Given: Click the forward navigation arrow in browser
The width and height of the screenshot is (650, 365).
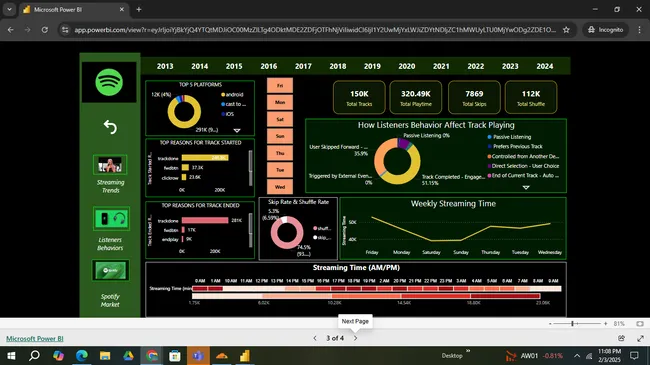Looking at the screenshot, I should coord(27,30).
